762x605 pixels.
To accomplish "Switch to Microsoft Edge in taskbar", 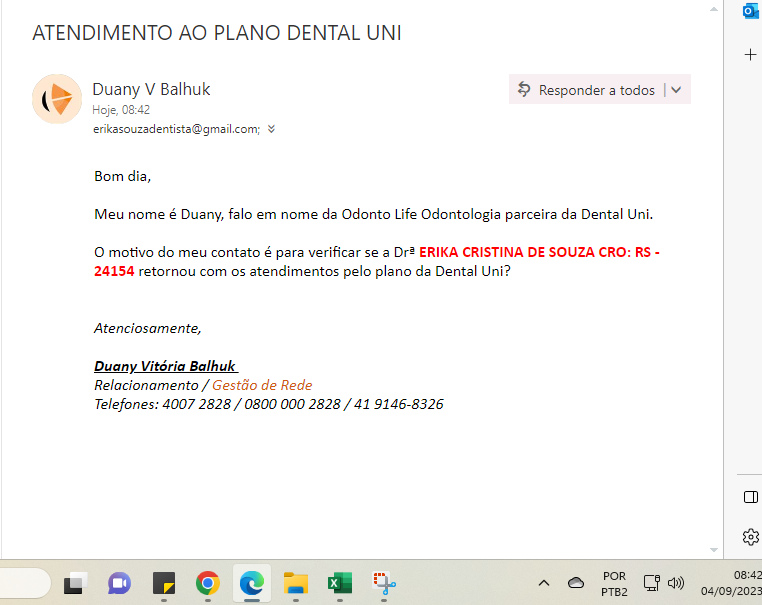I will pyautogui.click(x=252, y=583).
